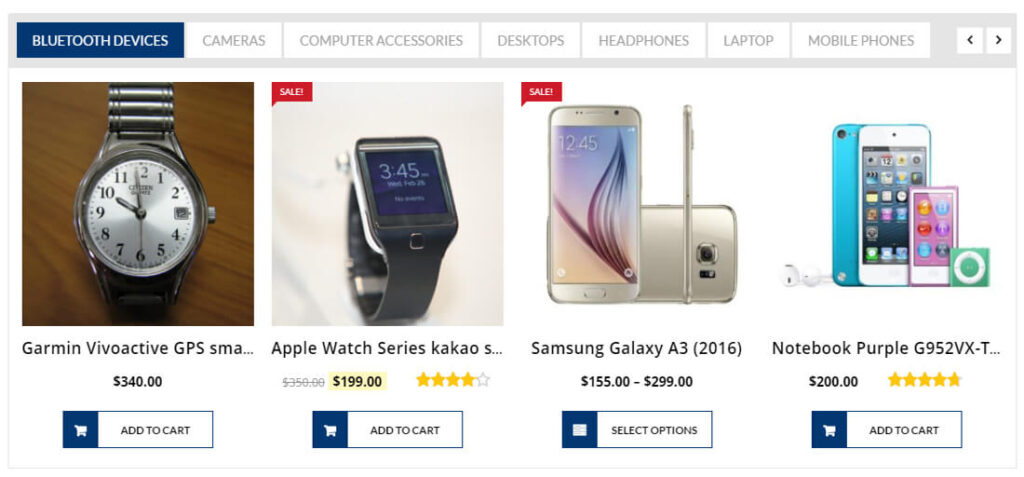Click Notebook Purple five-star rating
The width and height of the screenshot is (1024, 477).
(x=924, y=380)
